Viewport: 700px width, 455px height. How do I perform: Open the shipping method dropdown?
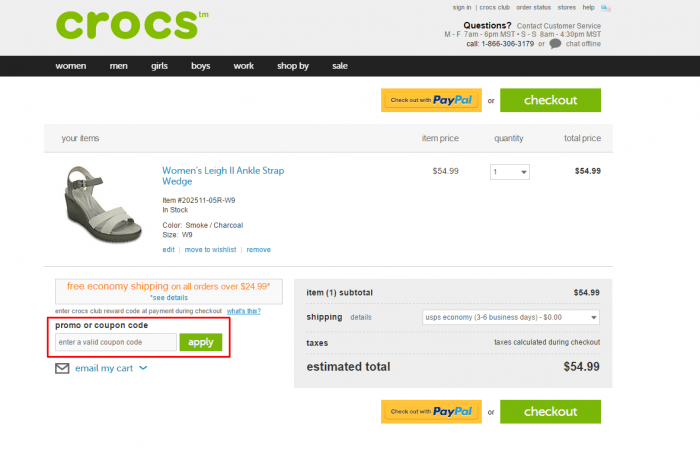pos(510,317)
